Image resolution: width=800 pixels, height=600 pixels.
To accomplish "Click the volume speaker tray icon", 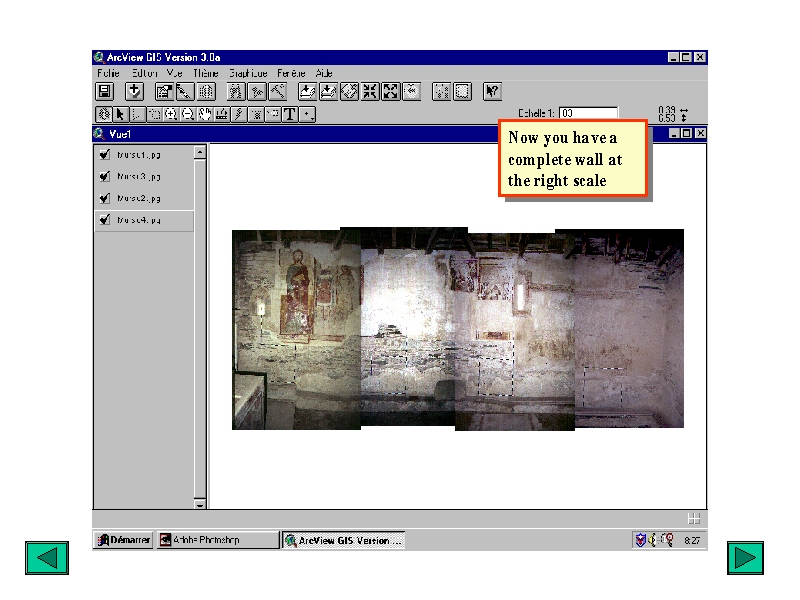I will (653, 539).
